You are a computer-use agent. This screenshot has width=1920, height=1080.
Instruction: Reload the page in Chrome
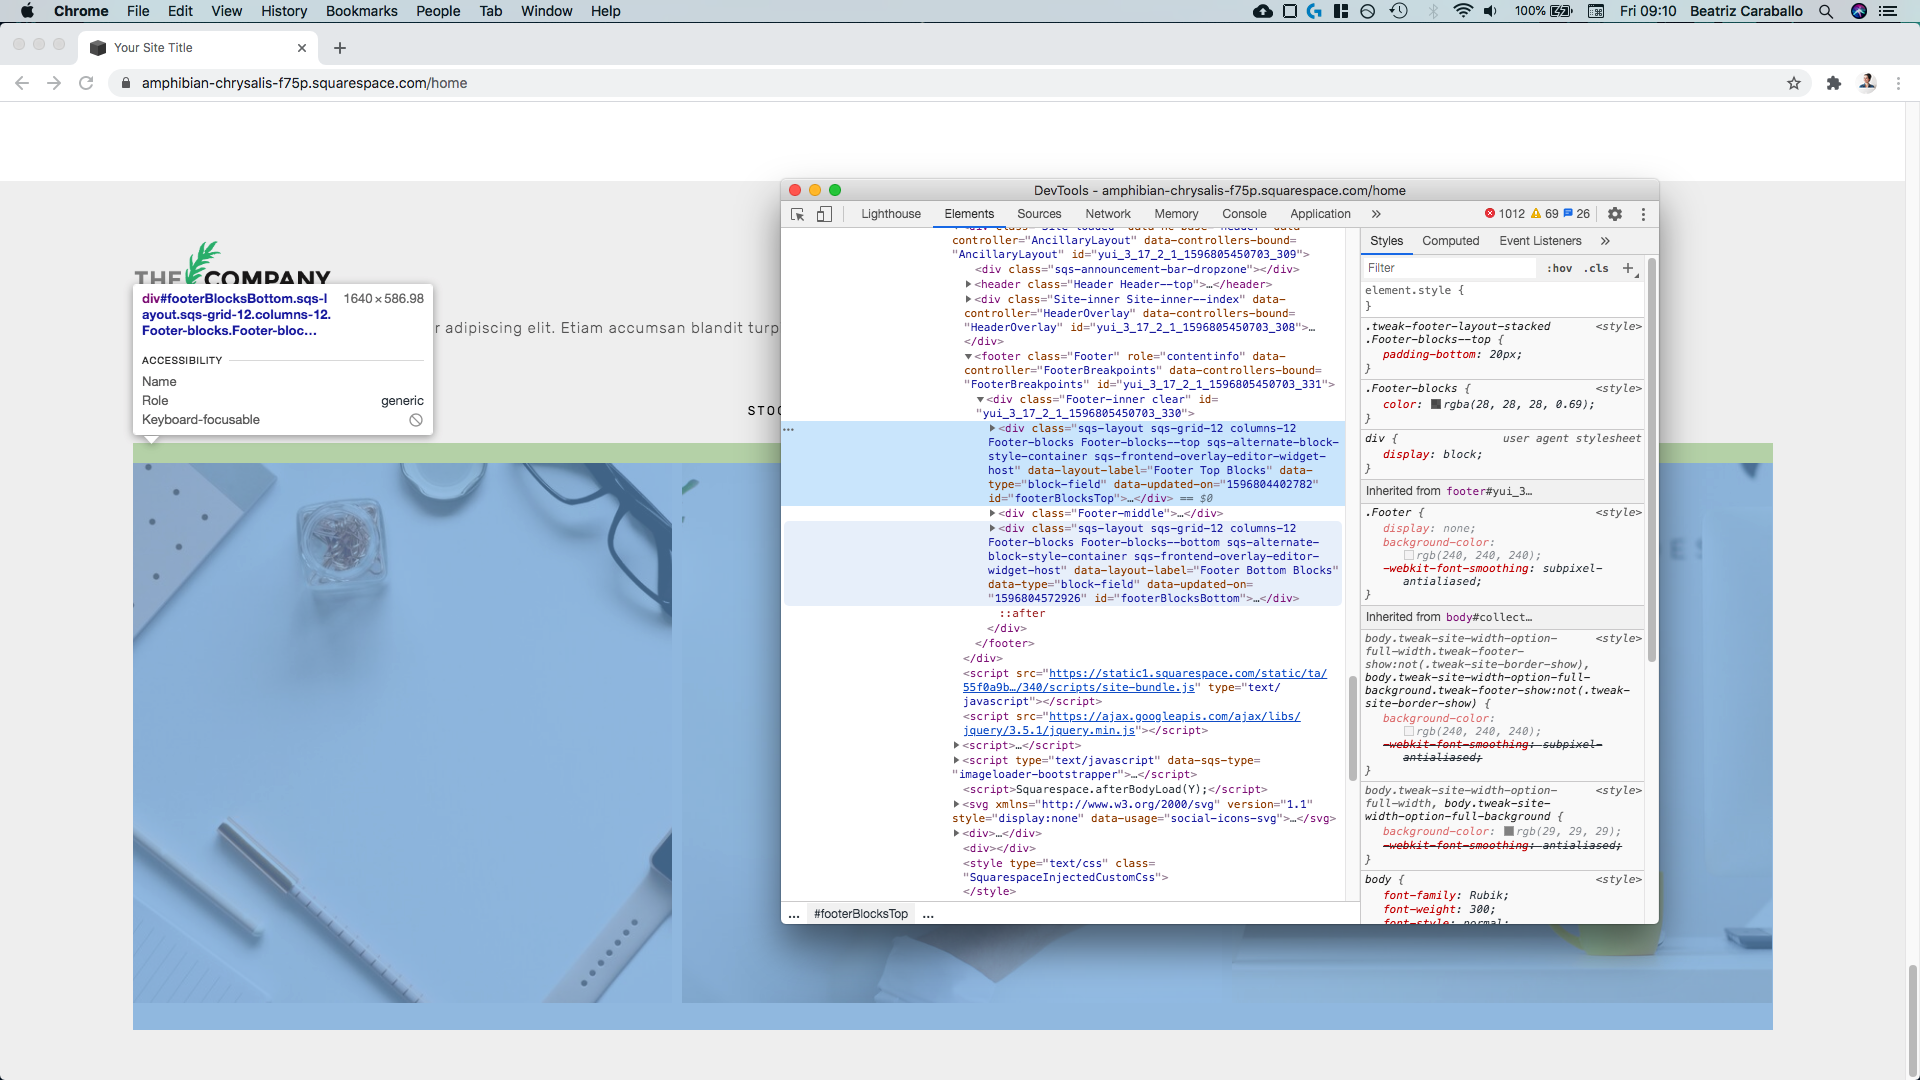[86, 83]
